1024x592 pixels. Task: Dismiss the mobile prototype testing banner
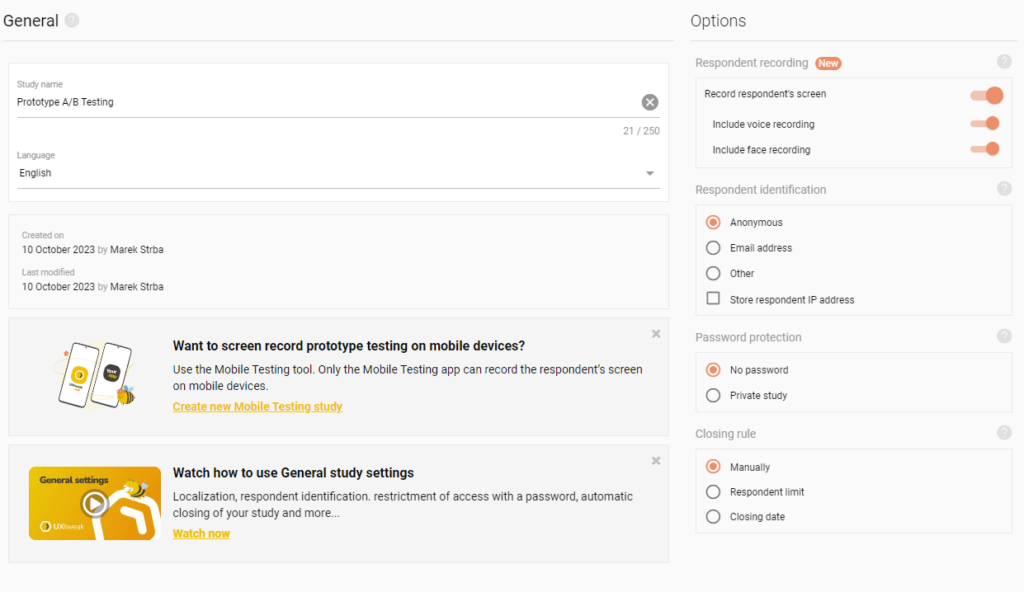656,334
